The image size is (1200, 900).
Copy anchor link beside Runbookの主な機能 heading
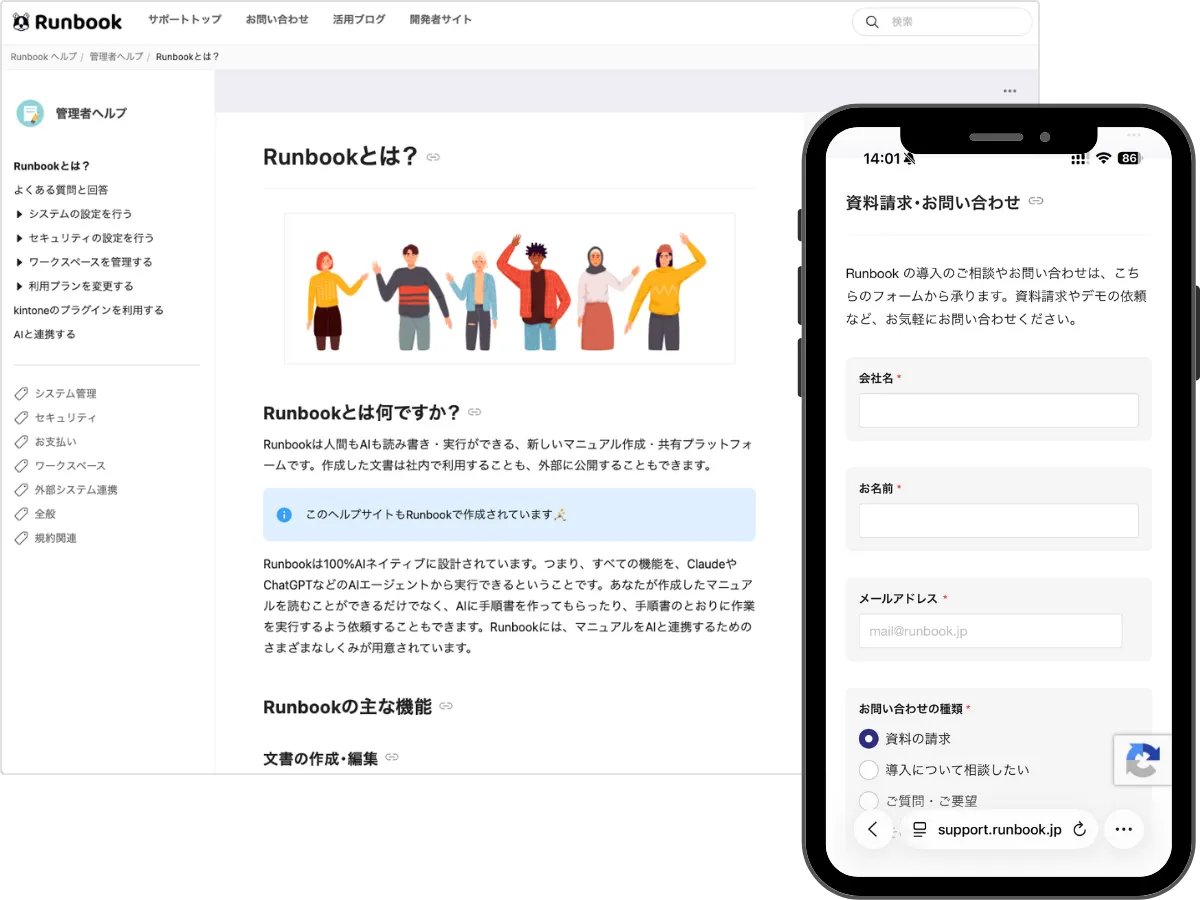(x=446, y=706)
